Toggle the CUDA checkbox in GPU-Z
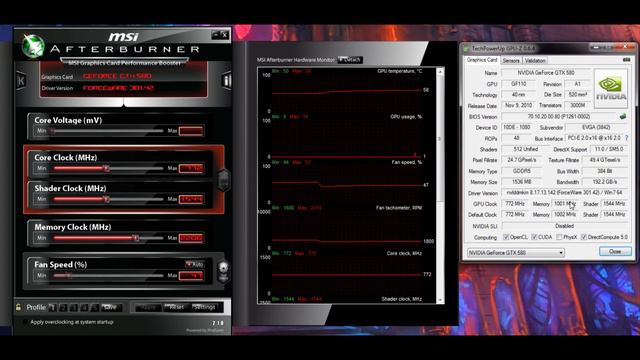Viewport: 640px width, 360px height. pyautogui.click(x=534, y=237)
